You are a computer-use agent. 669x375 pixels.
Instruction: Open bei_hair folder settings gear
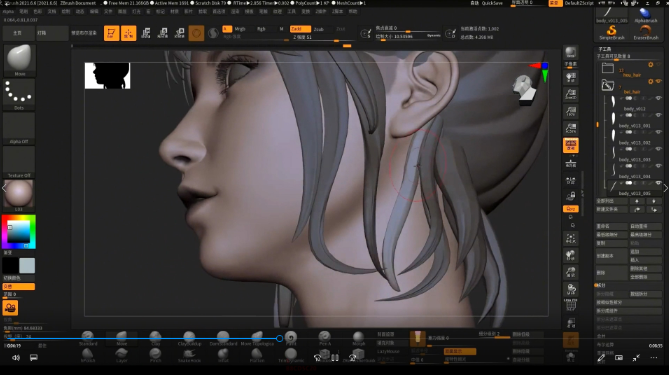pyautogui.click(x=651, y=81)
